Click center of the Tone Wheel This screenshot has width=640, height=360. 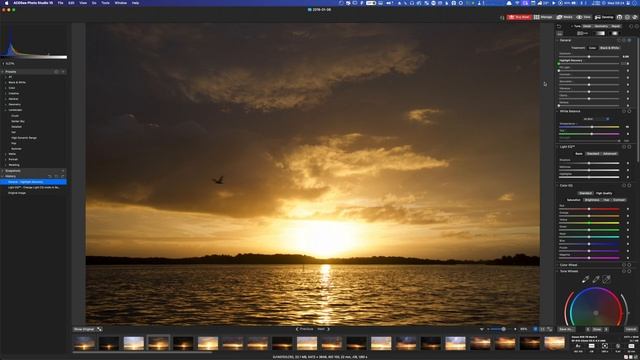click(596, 313)
